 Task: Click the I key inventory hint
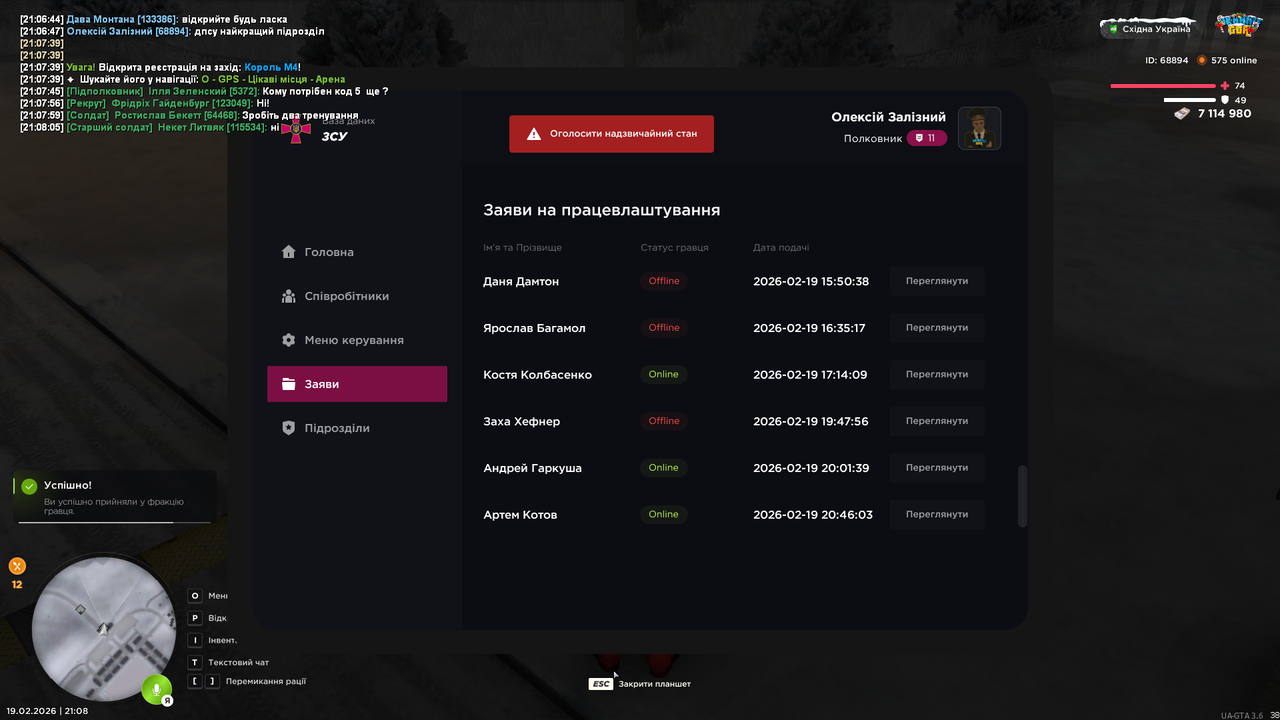pos(195,640)
